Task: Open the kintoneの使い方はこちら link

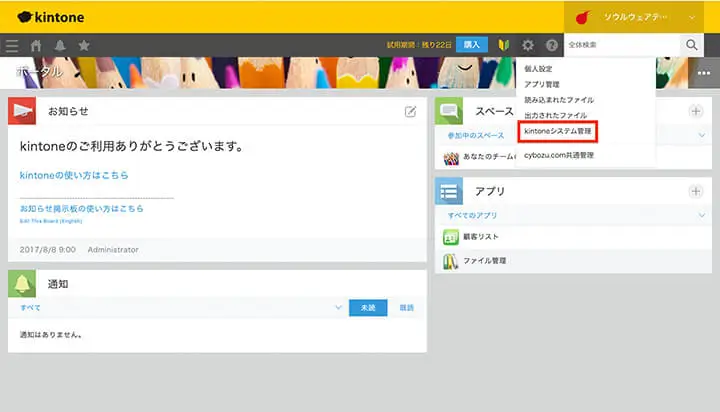Action: pos(74,175)
